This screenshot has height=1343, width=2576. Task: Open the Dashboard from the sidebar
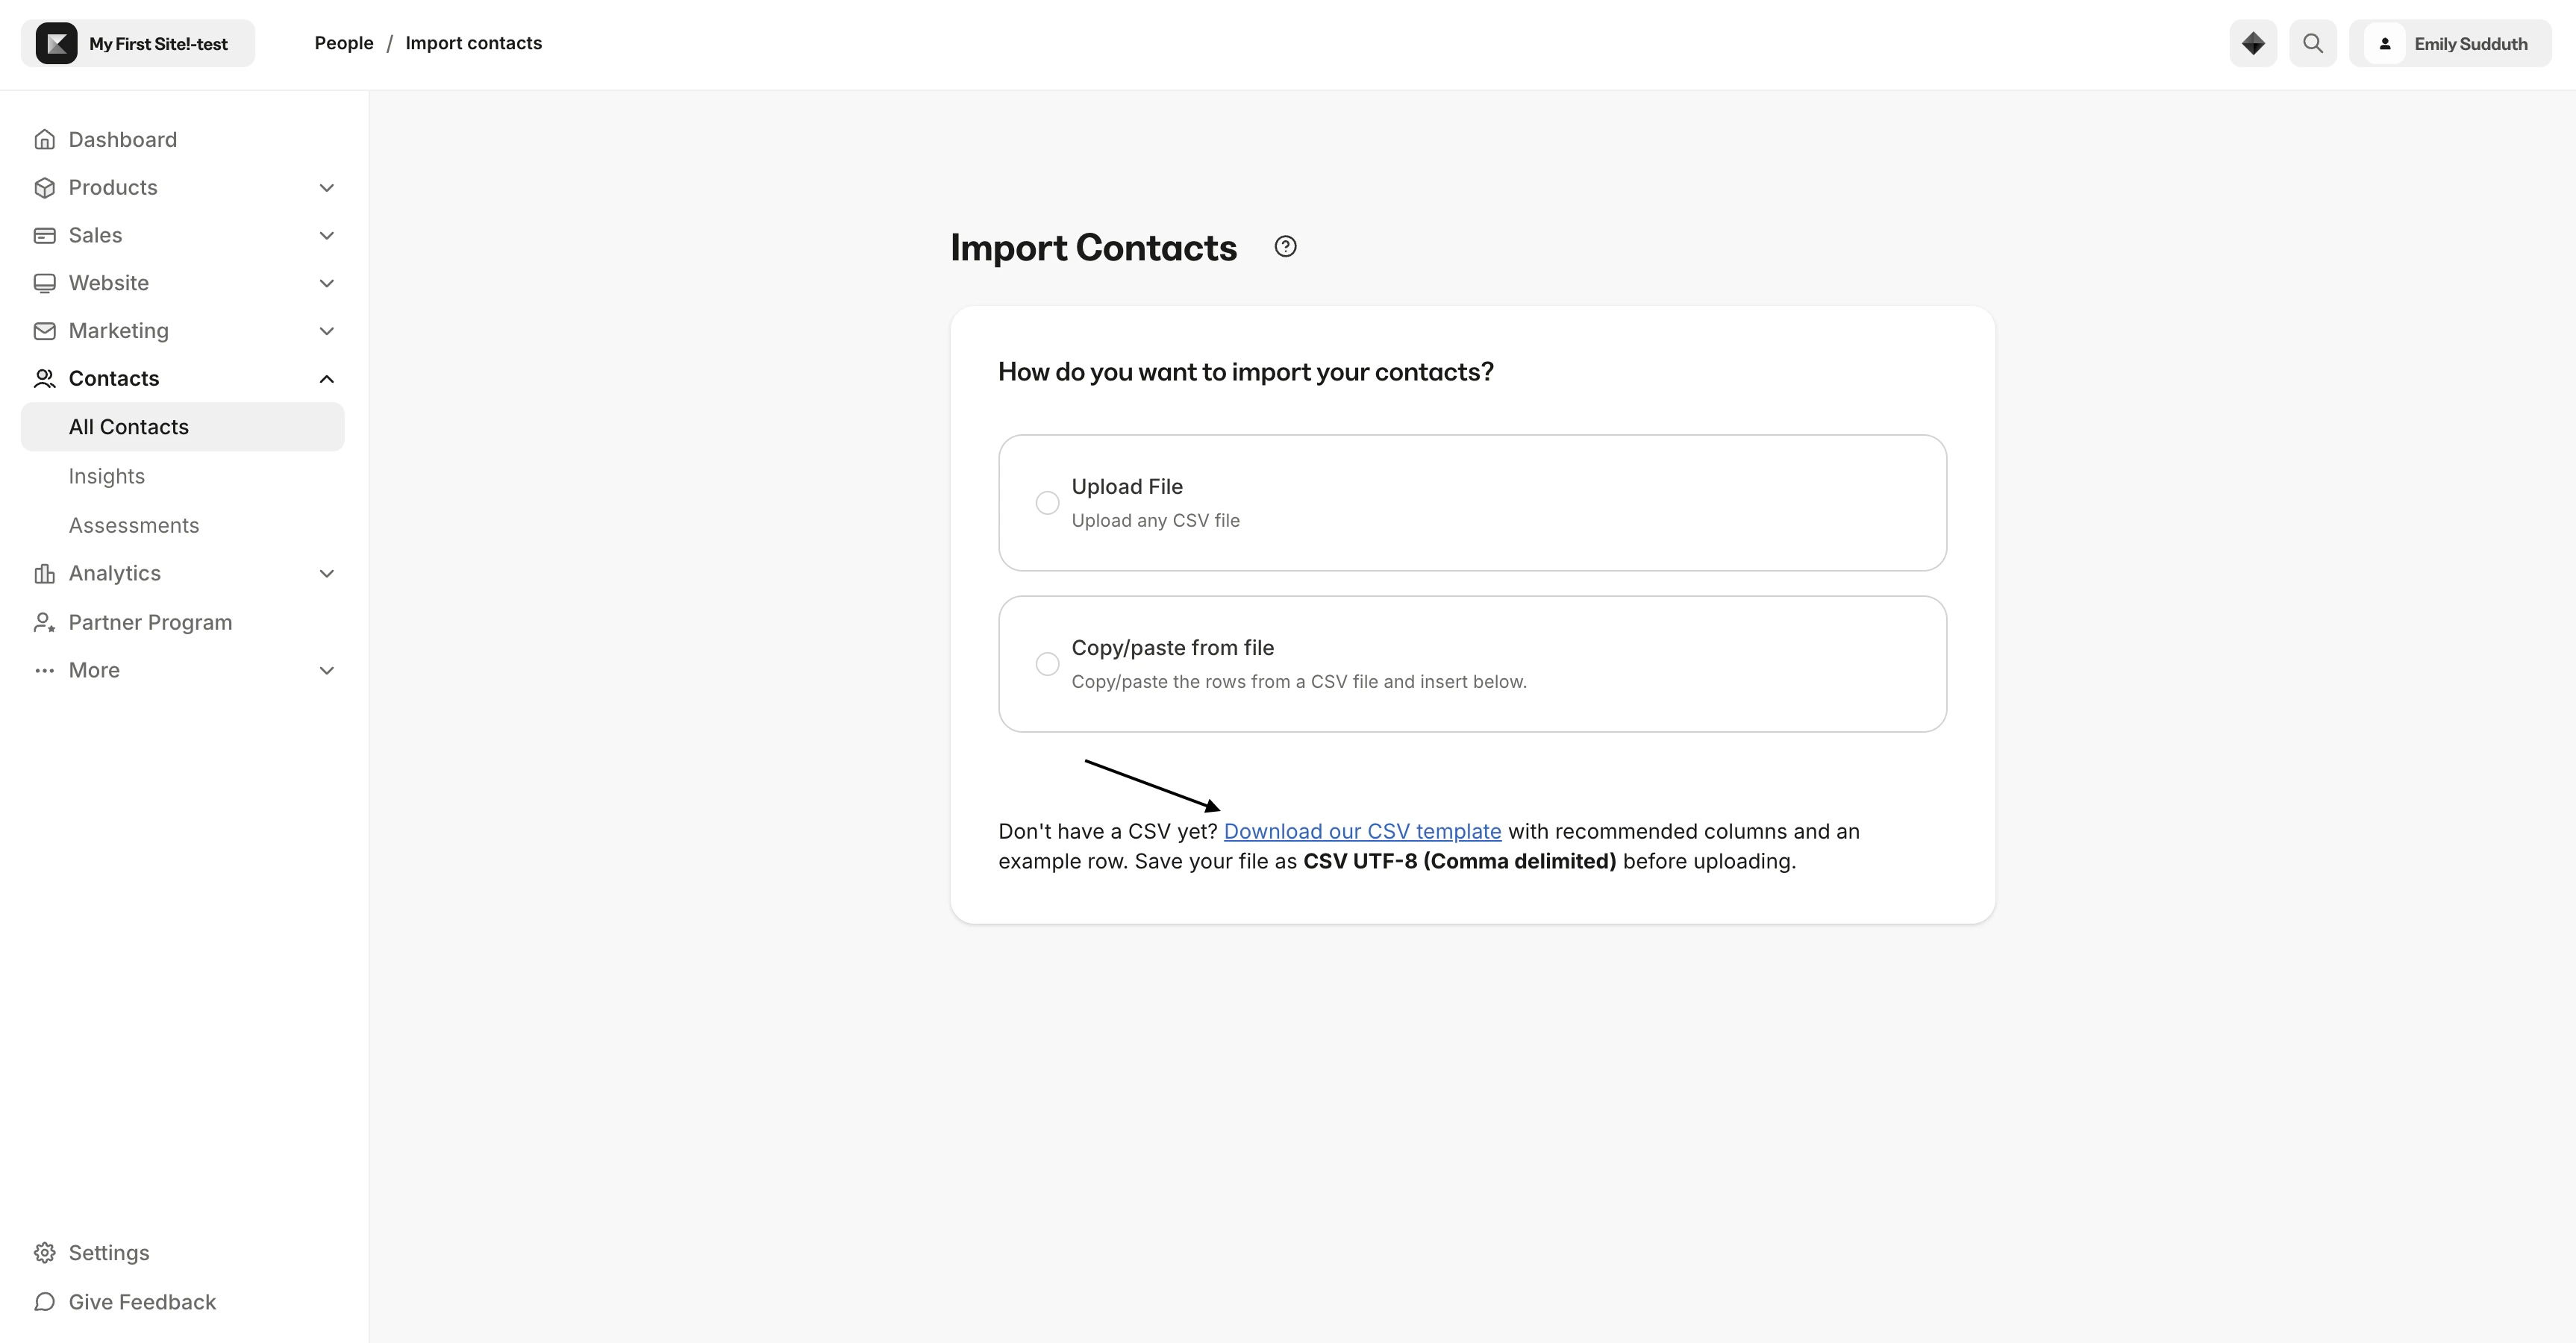click(122, 139)
